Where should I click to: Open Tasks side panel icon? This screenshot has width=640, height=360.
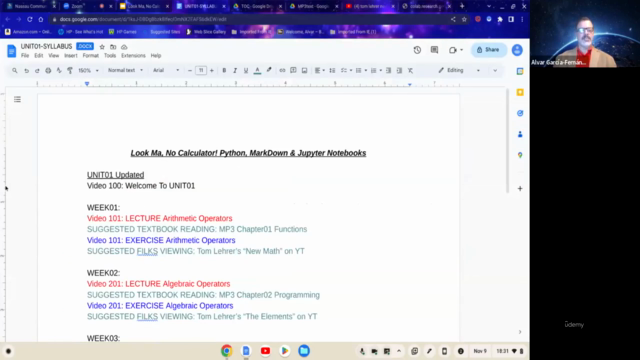520,113
